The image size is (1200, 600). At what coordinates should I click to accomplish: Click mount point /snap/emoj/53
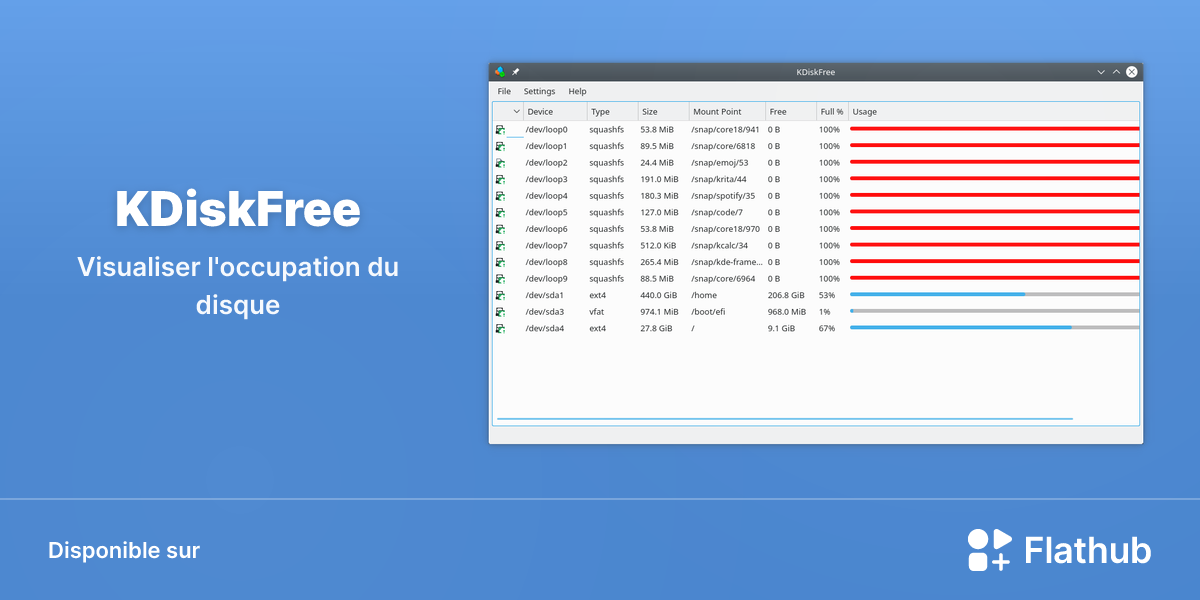coord(720,163)
